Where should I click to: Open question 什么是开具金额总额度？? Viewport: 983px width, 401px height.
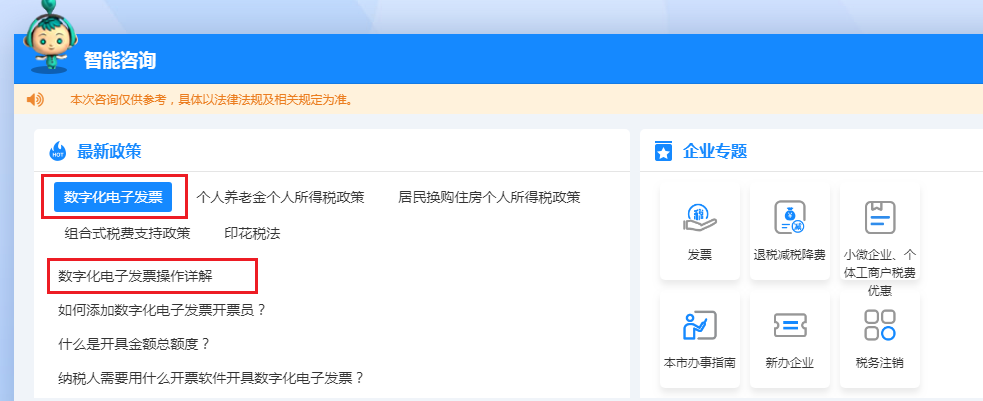[134, 344]
